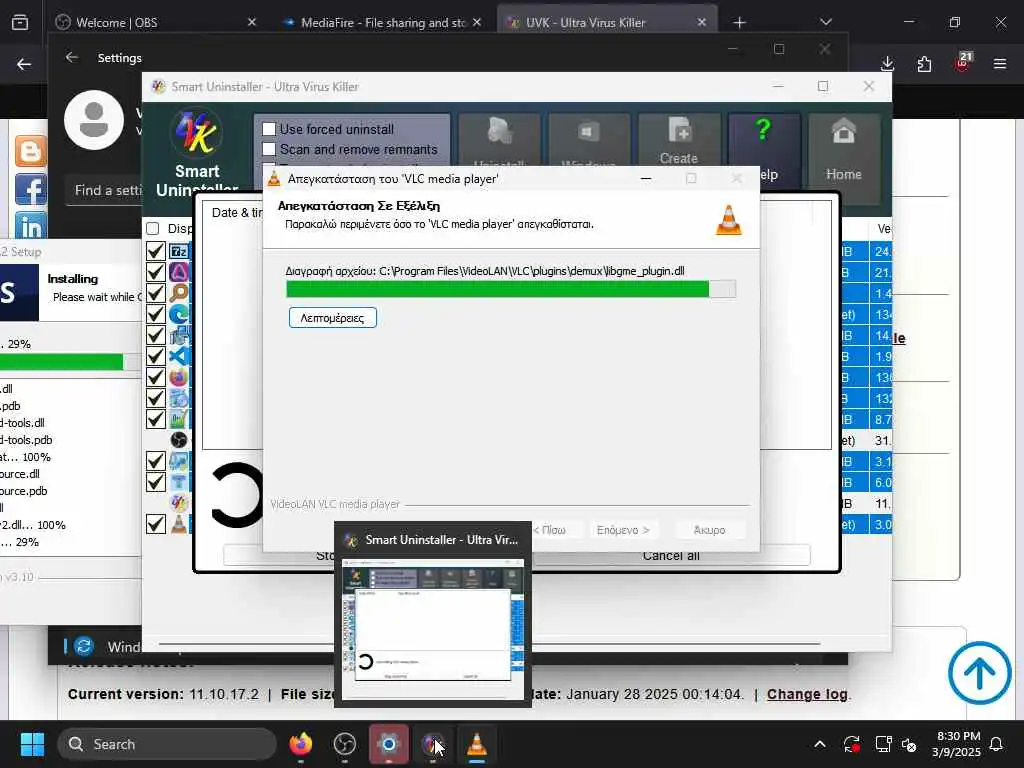This screenshot has width=1024, height=768.
Task: Open Firefox from the taskbar
Action: click(301, 744)
